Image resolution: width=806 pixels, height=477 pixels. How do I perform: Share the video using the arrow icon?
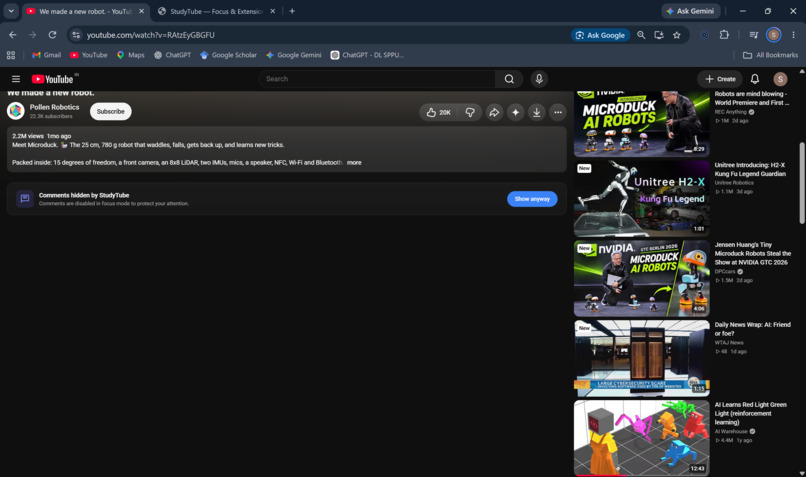tap(494, 112)
